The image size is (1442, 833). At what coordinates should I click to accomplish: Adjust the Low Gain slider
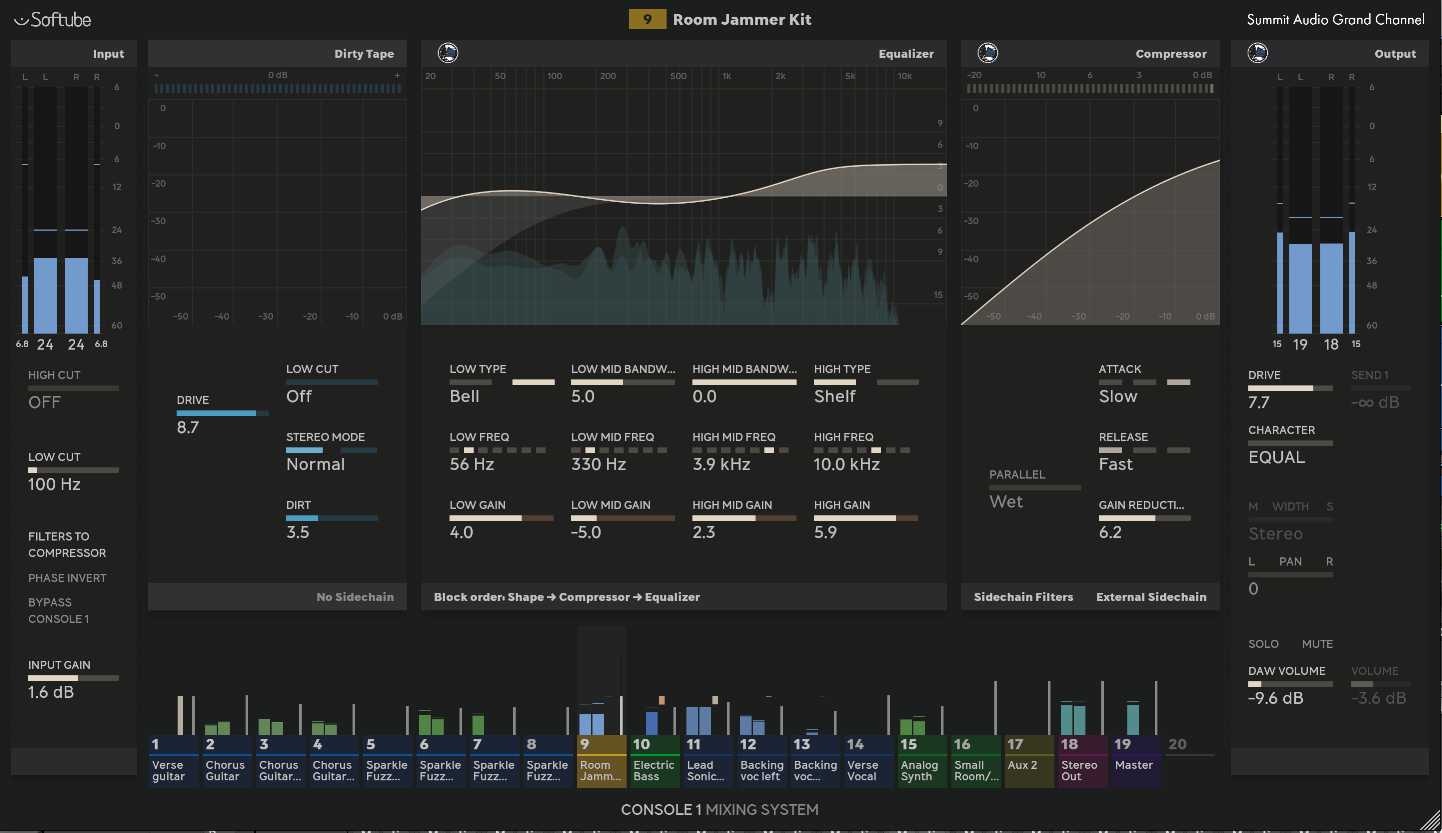(502, 518)
